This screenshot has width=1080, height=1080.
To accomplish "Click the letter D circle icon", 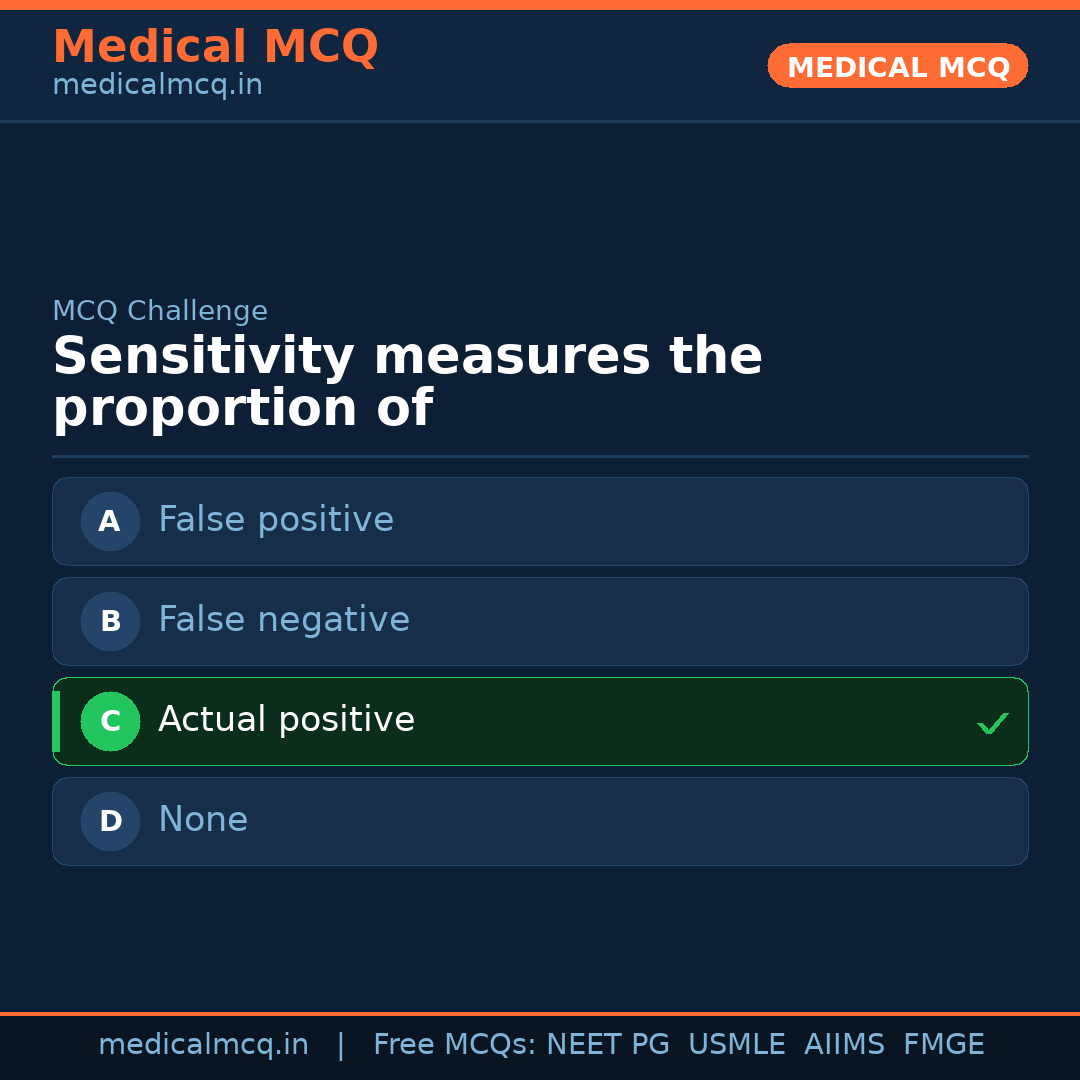I will pos(110,821).
